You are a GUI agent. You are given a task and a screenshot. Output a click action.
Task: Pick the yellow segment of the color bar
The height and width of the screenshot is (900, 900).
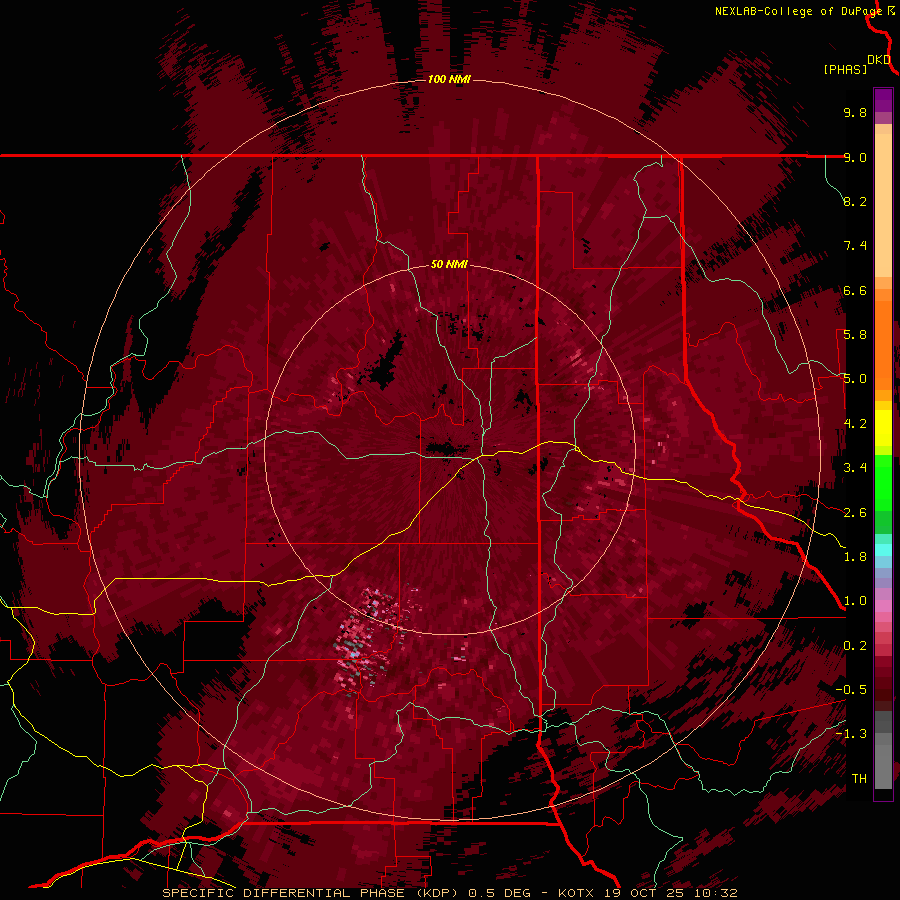(x=883, y=428)
